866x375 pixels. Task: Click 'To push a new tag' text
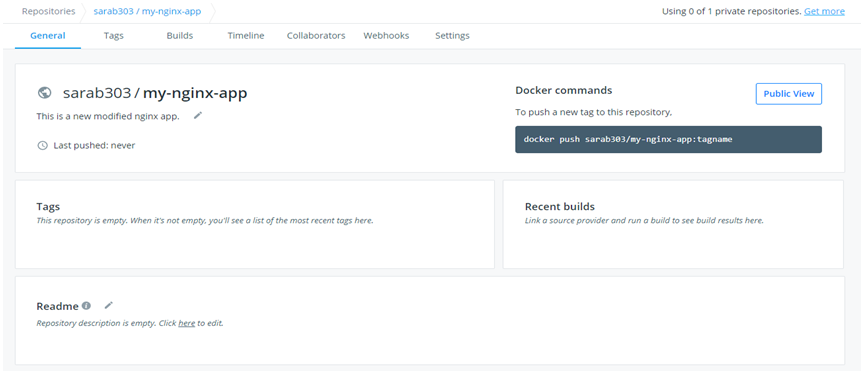pos(594,112)
